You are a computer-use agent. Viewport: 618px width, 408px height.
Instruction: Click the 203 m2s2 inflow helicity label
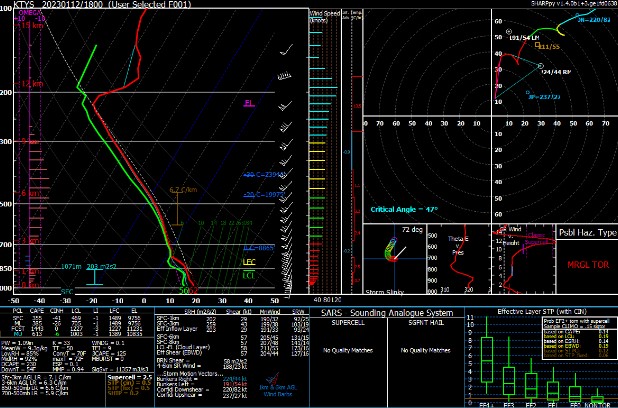101,266
